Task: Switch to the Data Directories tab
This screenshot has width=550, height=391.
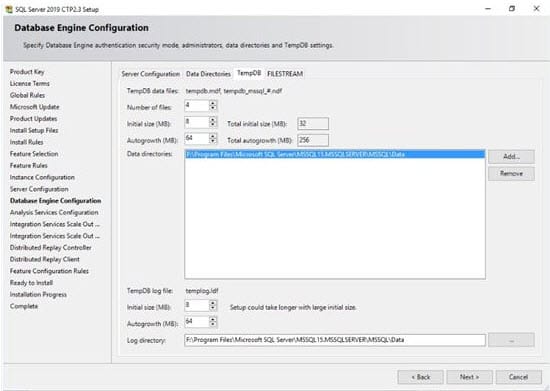Action: (x=208, y=74)
